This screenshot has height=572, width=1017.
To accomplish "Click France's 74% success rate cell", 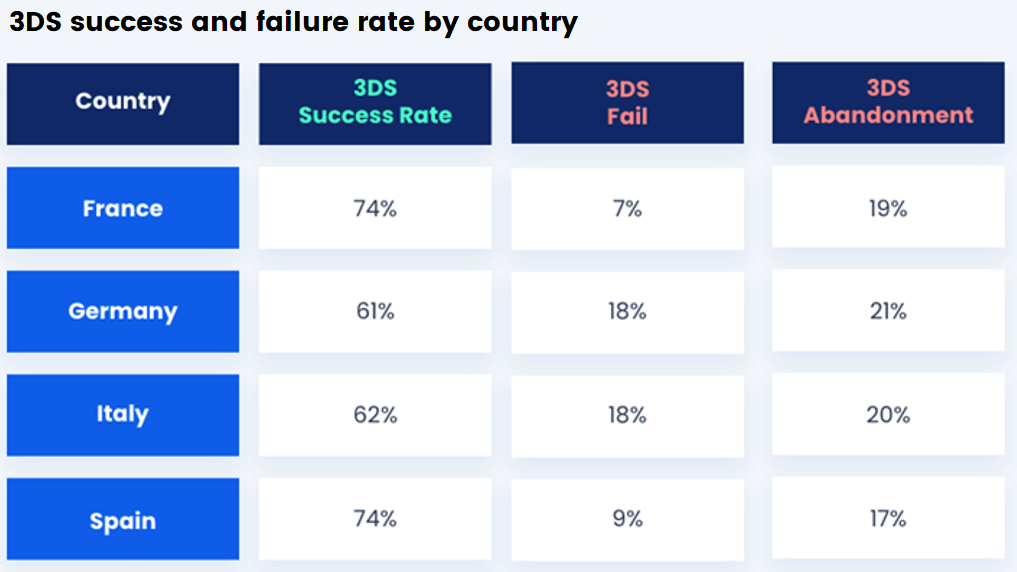I will 375,208.
